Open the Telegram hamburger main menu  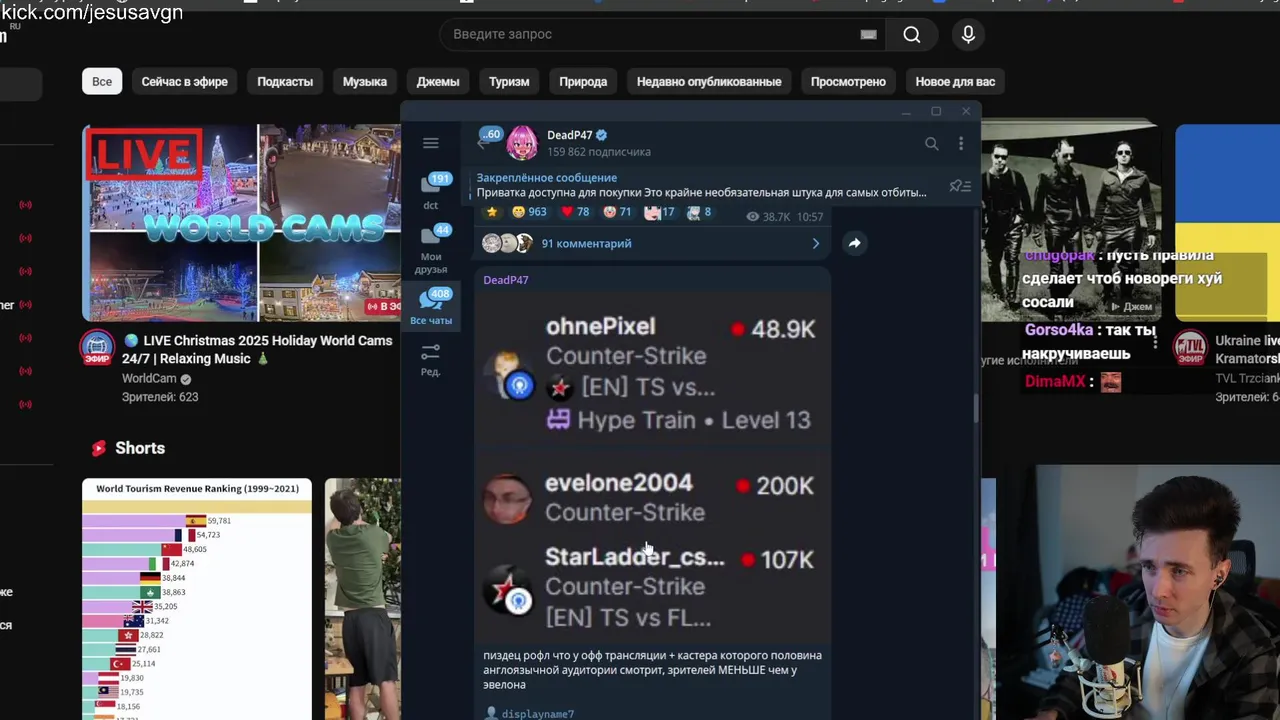click(x=430, y=143)
